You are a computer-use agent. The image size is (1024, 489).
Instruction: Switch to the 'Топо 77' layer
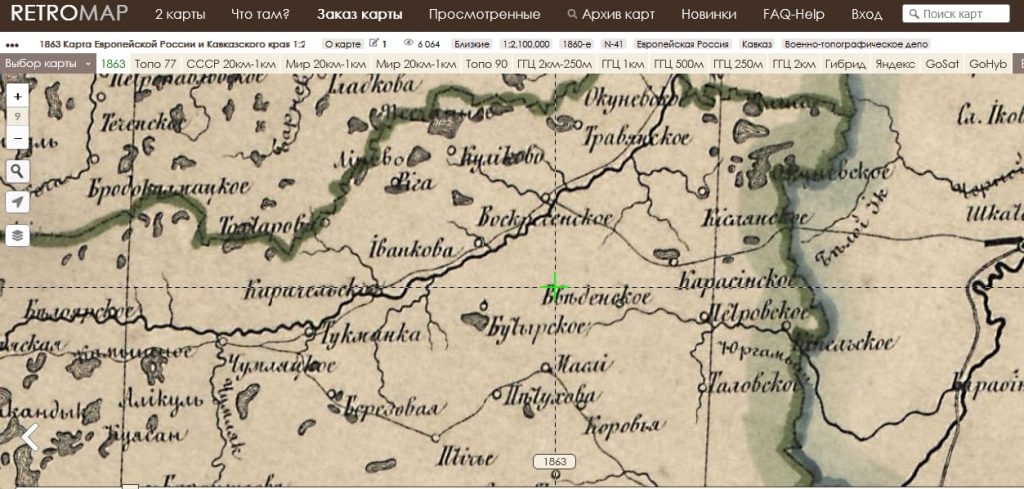pyautogui.click(x=155, y=64)
